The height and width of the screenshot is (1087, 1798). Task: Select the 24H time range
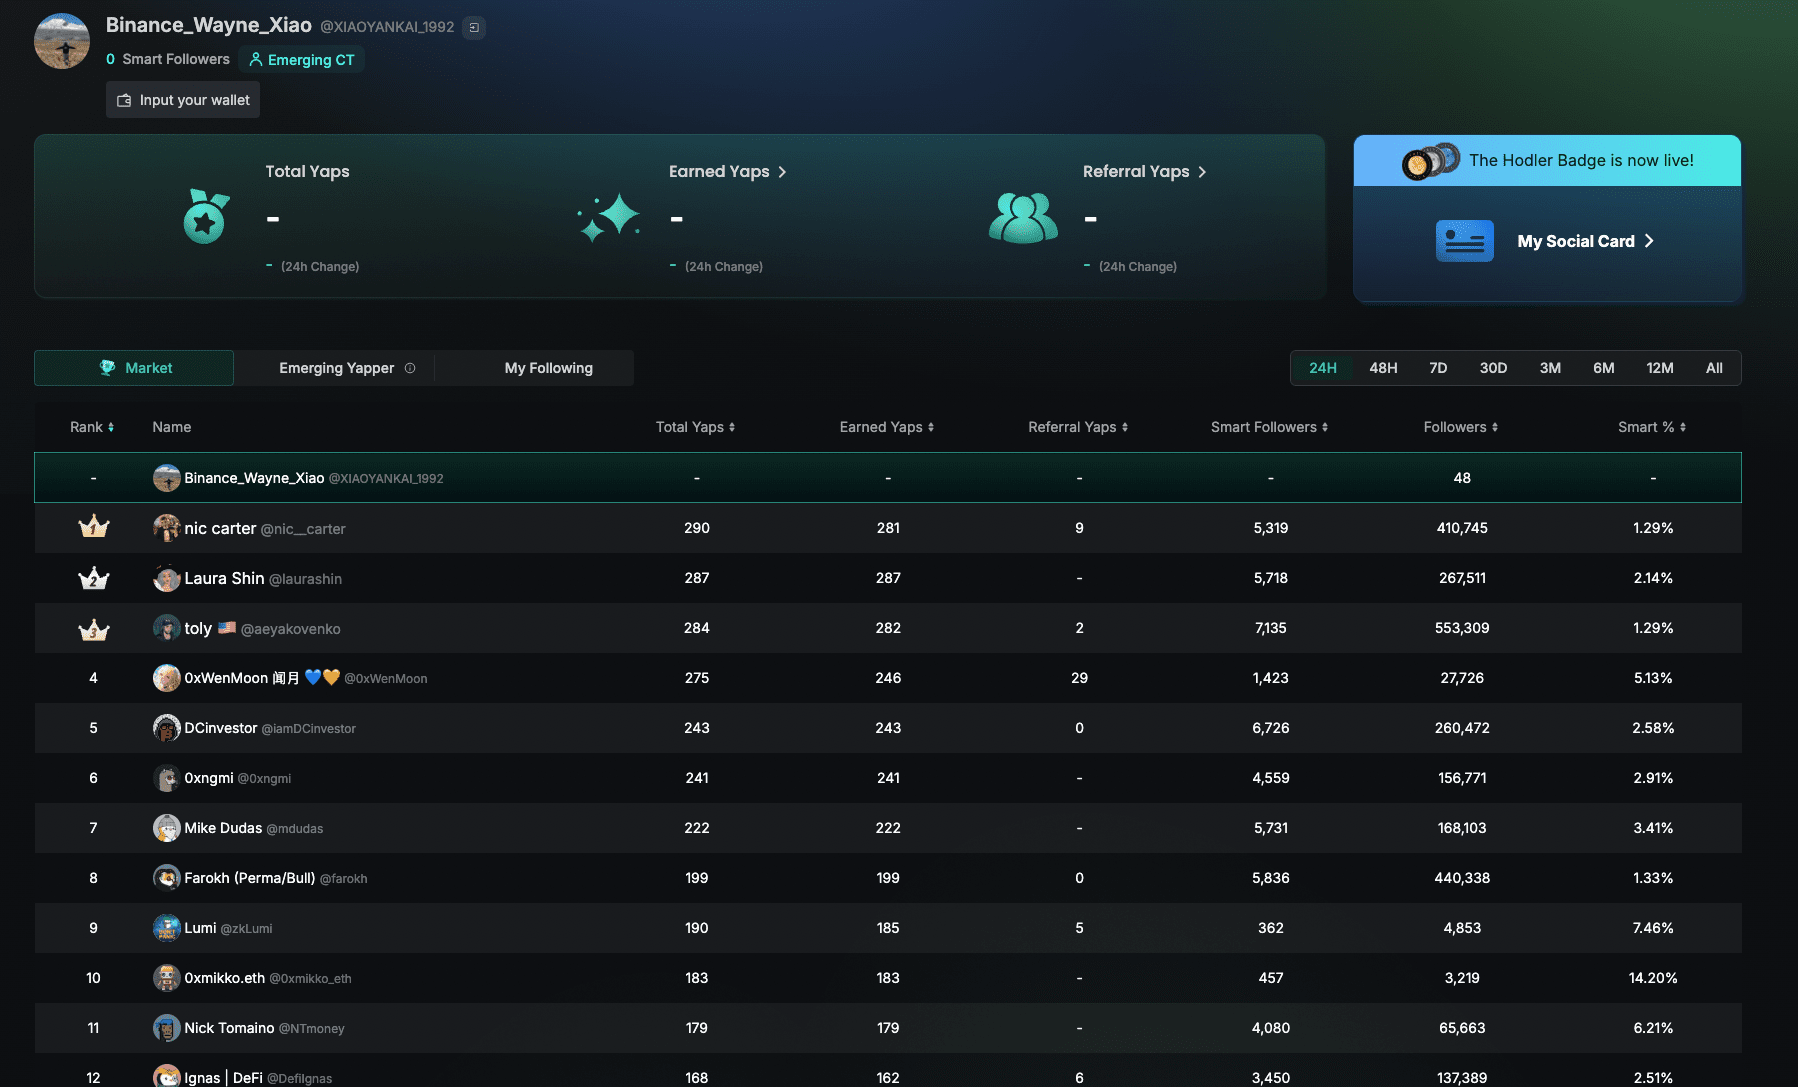click(x=1323, y=368)
